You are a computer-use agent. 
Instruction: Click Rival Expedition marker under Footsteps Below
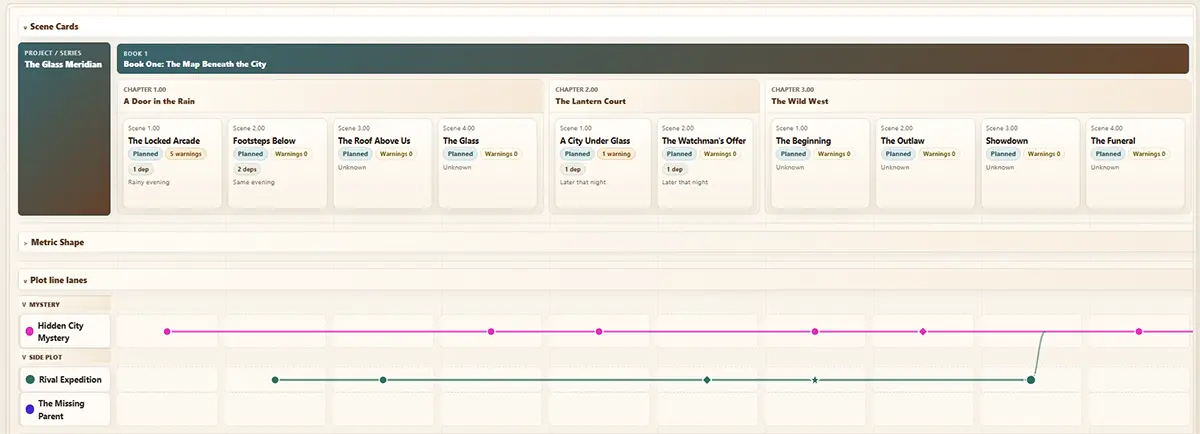275,380
